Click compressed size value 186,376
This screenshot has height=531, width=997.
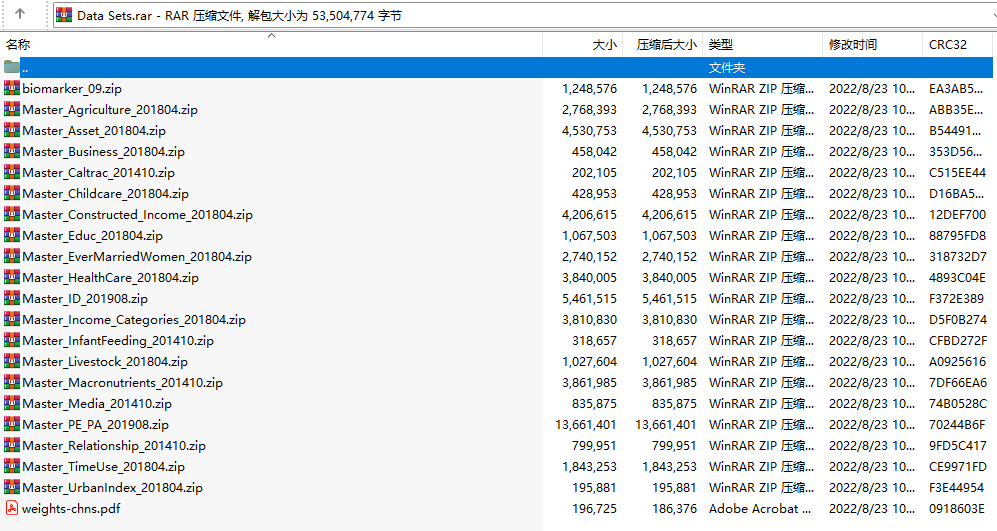674,508
